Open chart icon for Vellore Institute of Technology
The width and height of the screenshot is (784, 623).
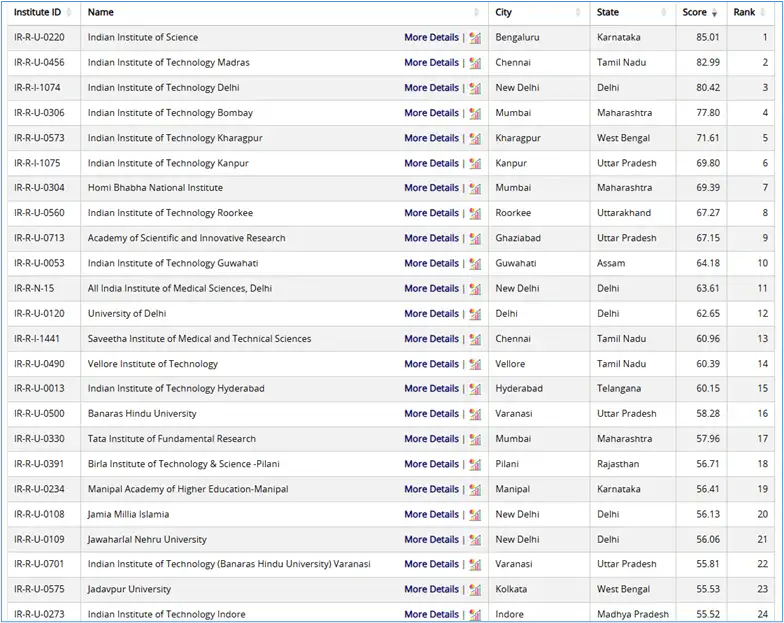coord(475,364)
